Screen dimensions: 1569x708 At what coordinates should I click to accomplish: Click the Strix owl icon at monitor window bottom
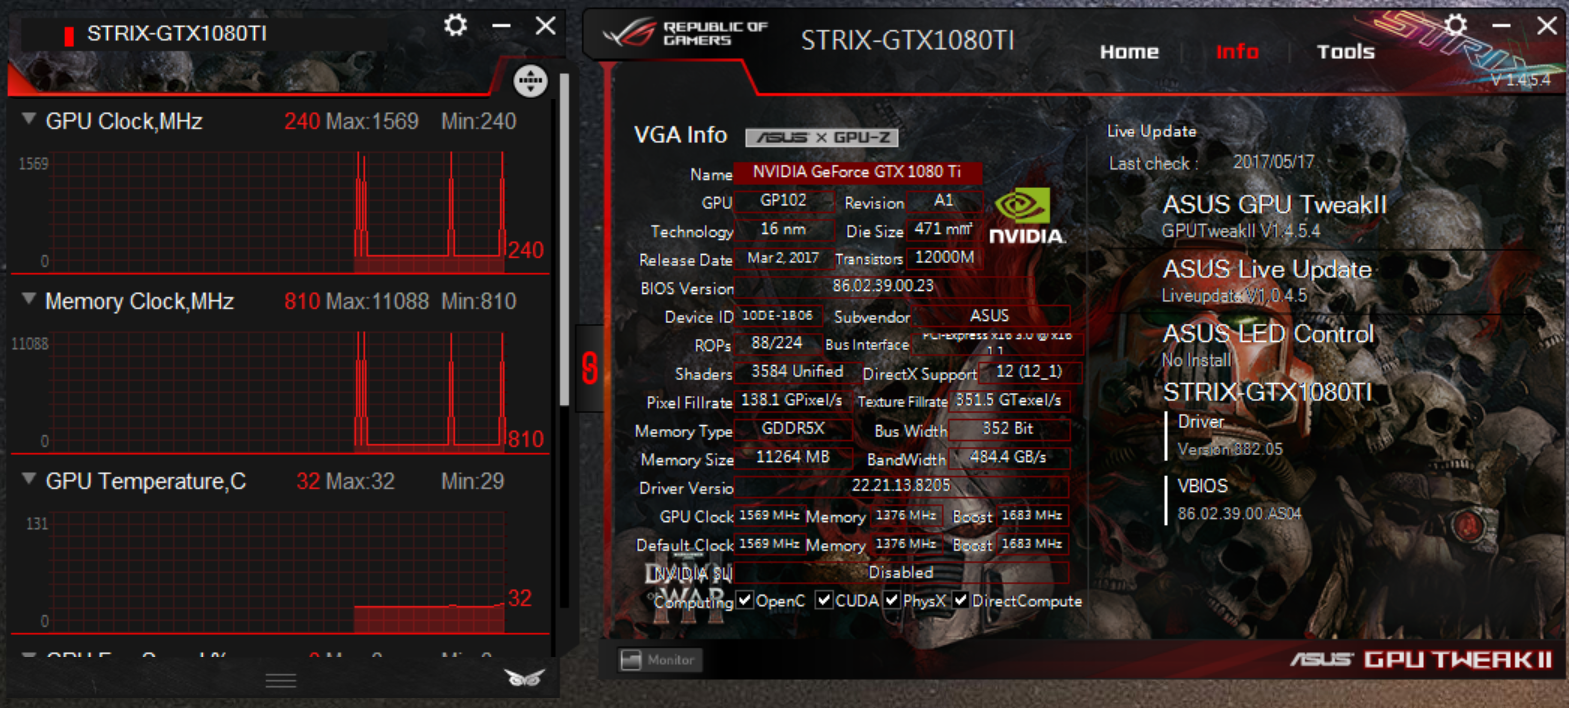pos(525,678)
